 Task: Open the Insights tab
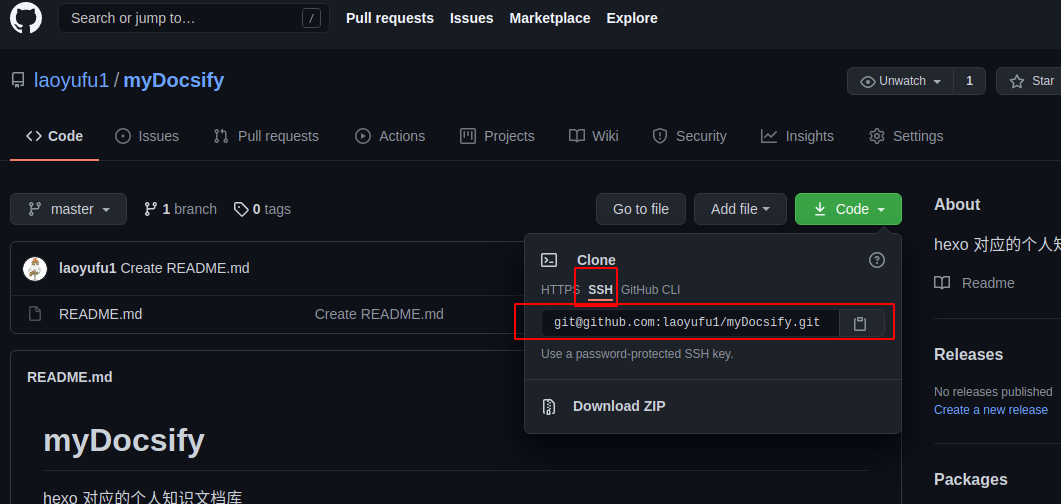coord(797,136)
